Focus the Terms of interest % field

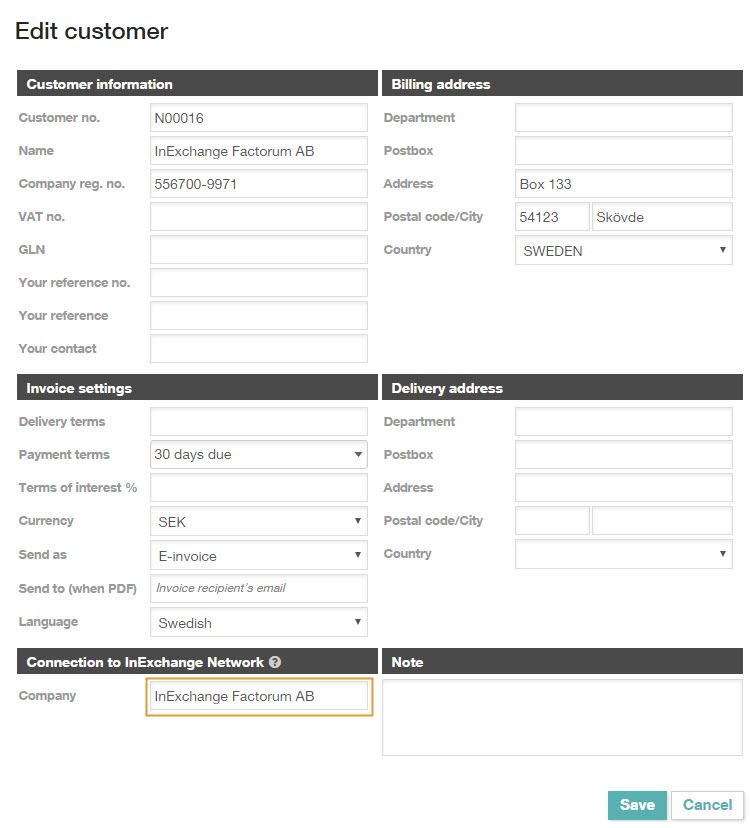coord(259,487)
